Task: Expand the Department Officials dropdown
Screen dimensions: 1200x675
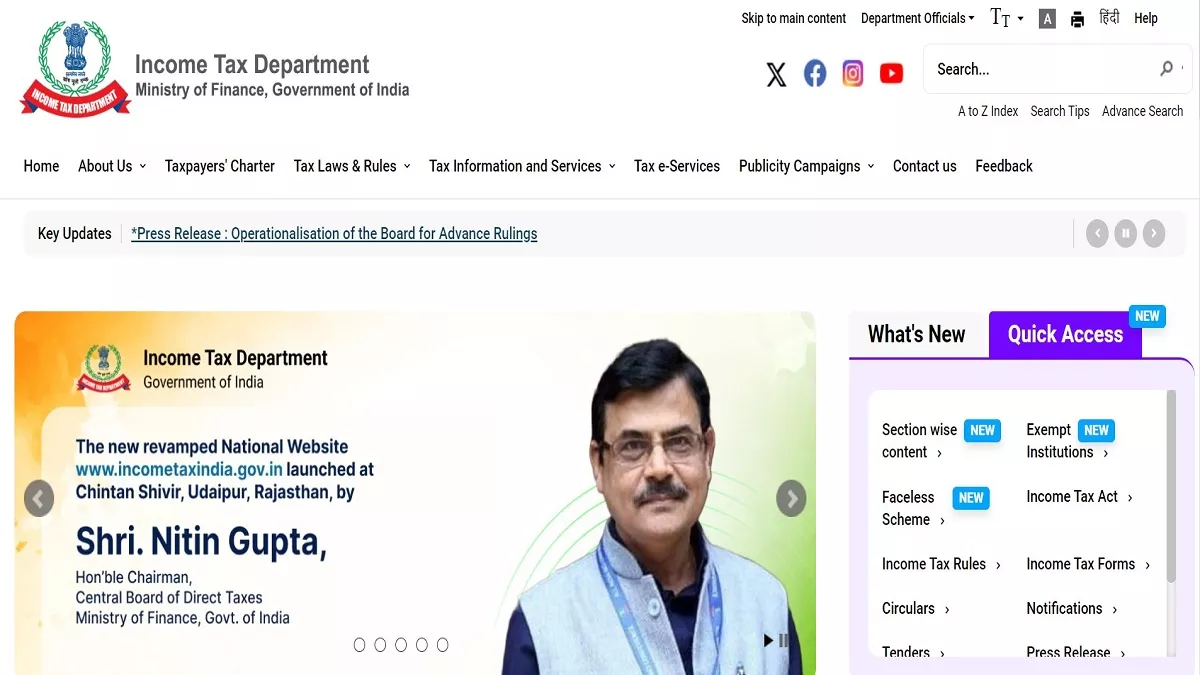Action: [917, 18]
